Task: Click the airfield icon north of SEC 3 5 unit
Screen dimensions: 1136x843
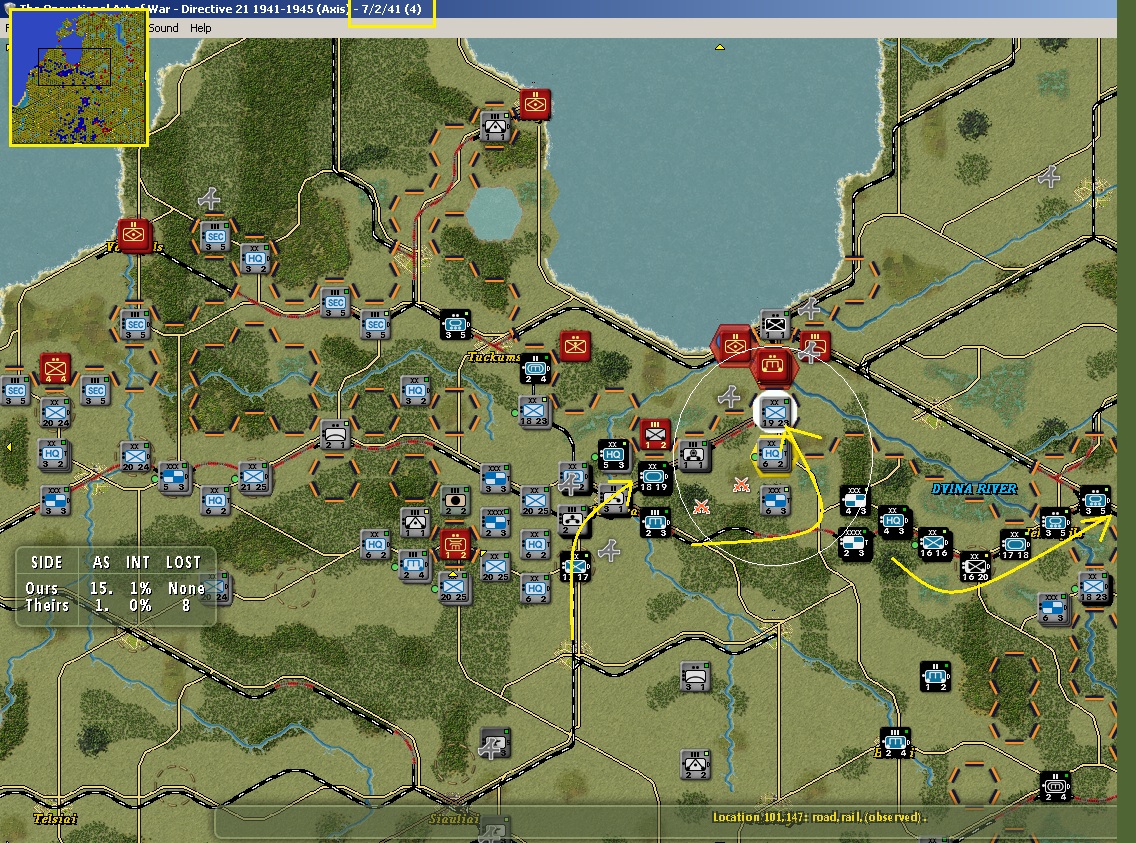Action: coord(209,198)
